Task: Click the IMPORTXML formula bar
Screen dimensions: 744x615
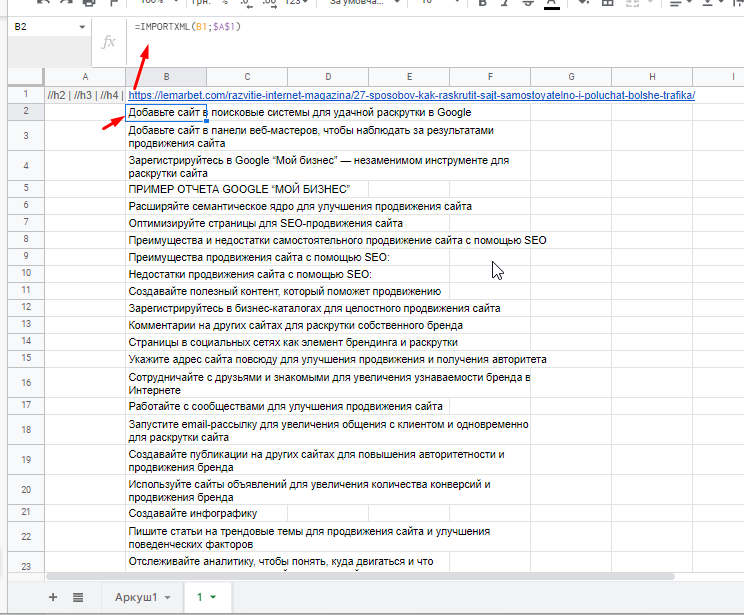Action: [x=400, y=26]
